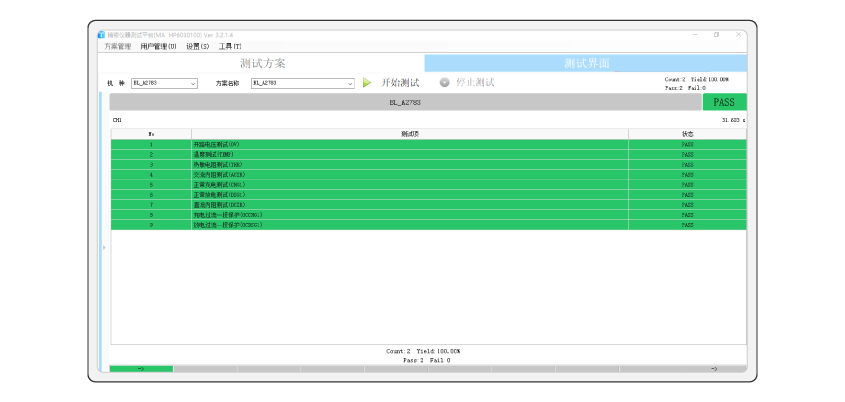Open the 方案管理 menu
The image size is (845, 402).
[x=117, y=46]
